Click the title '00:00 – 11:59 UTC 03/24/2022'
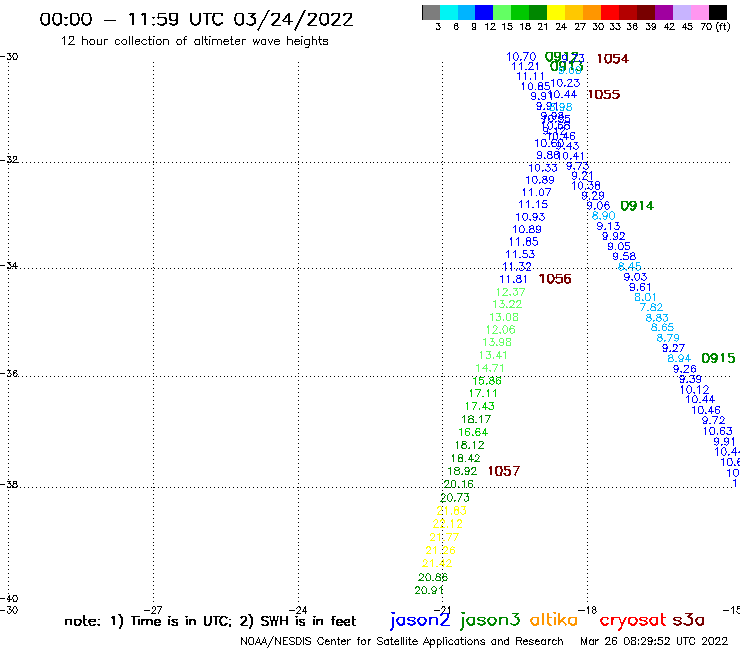 coord(196,19)
